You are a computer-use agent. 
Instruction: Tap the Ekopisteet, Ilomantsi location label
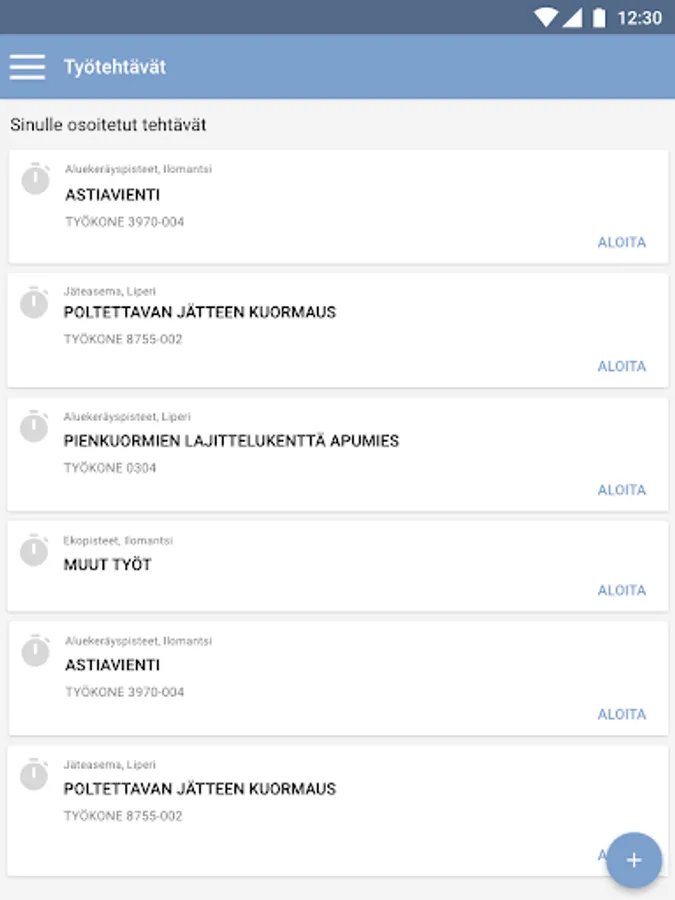click(x=118, y=540)
